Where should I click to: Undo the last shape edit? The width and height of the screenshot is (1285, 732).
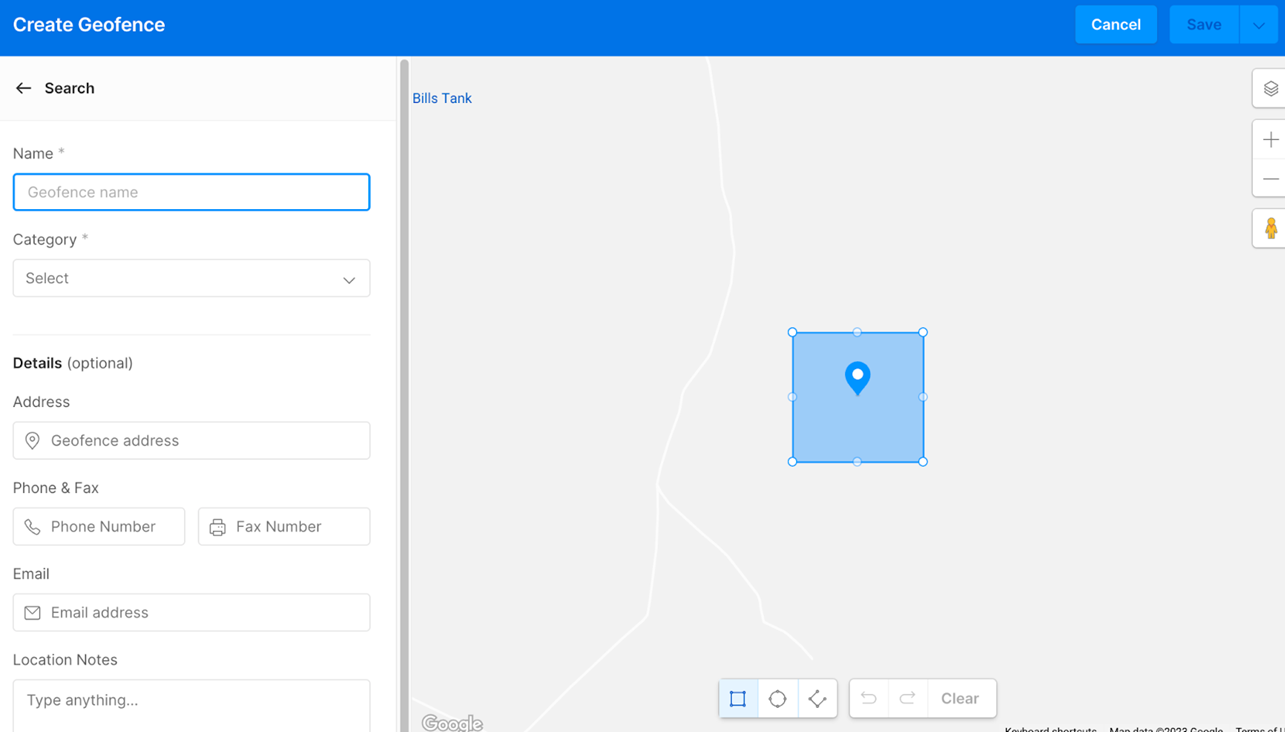[x=869, y=699]
